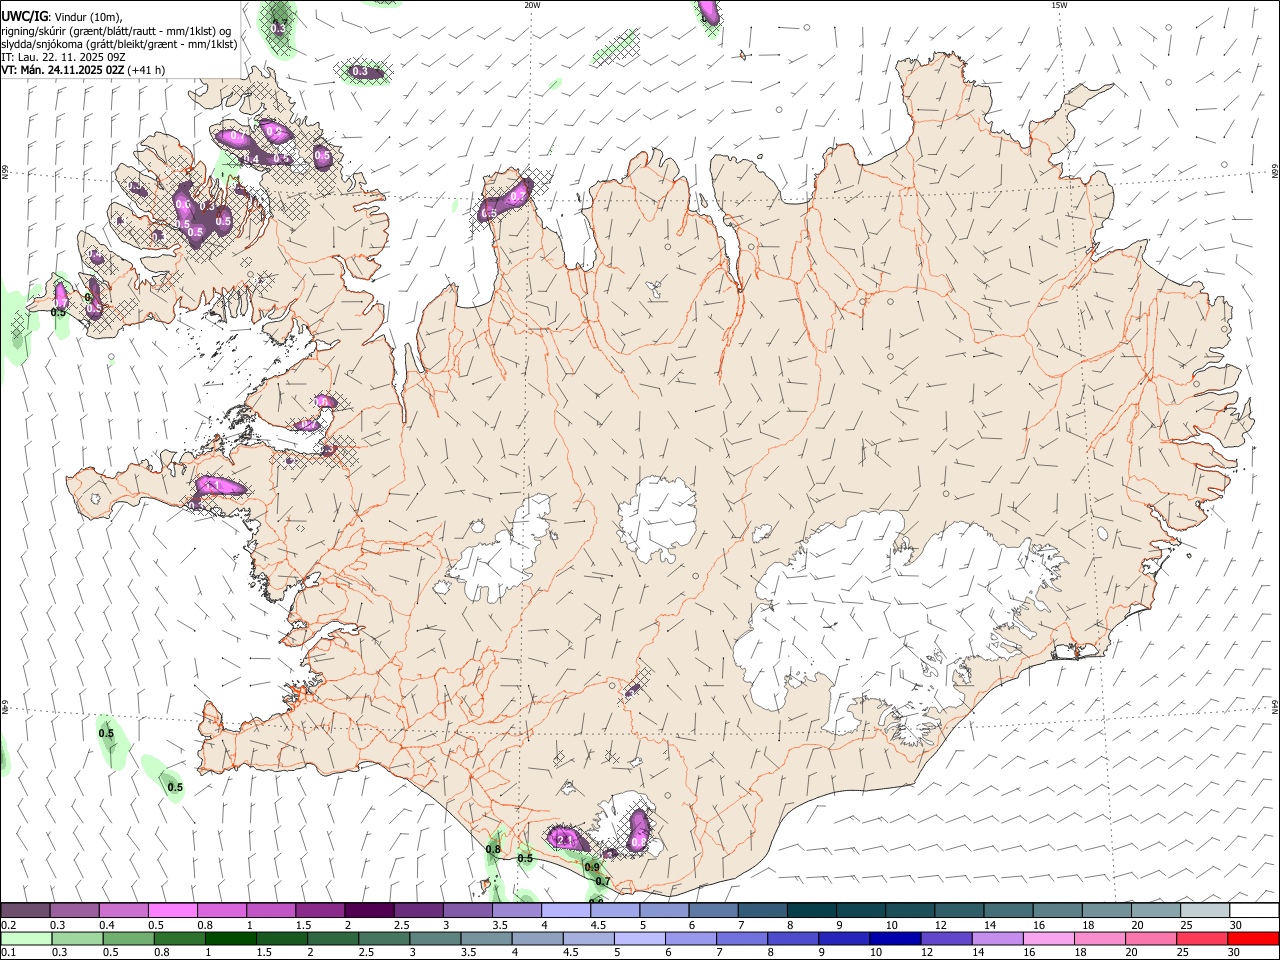This screenshot has width=1280, height=960.
Task: Click the 20W longitude label
Action: point(532,5)
